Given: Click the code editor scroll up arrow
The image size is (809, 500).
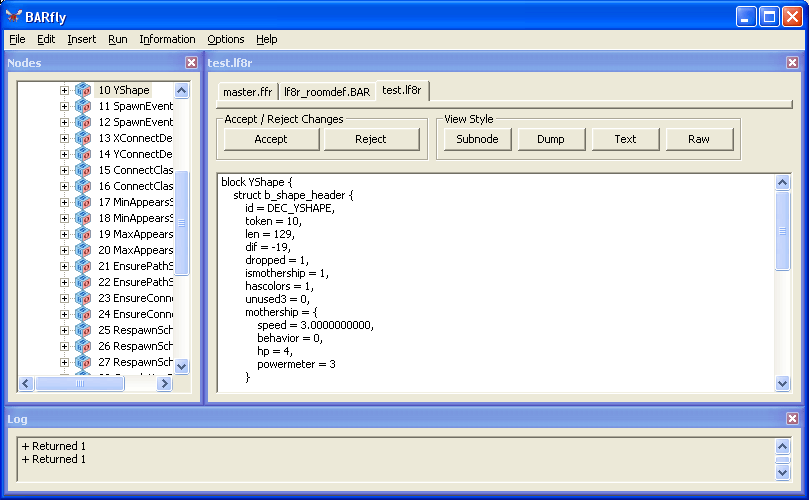Looking at the screenshot, I should [783, 183].
